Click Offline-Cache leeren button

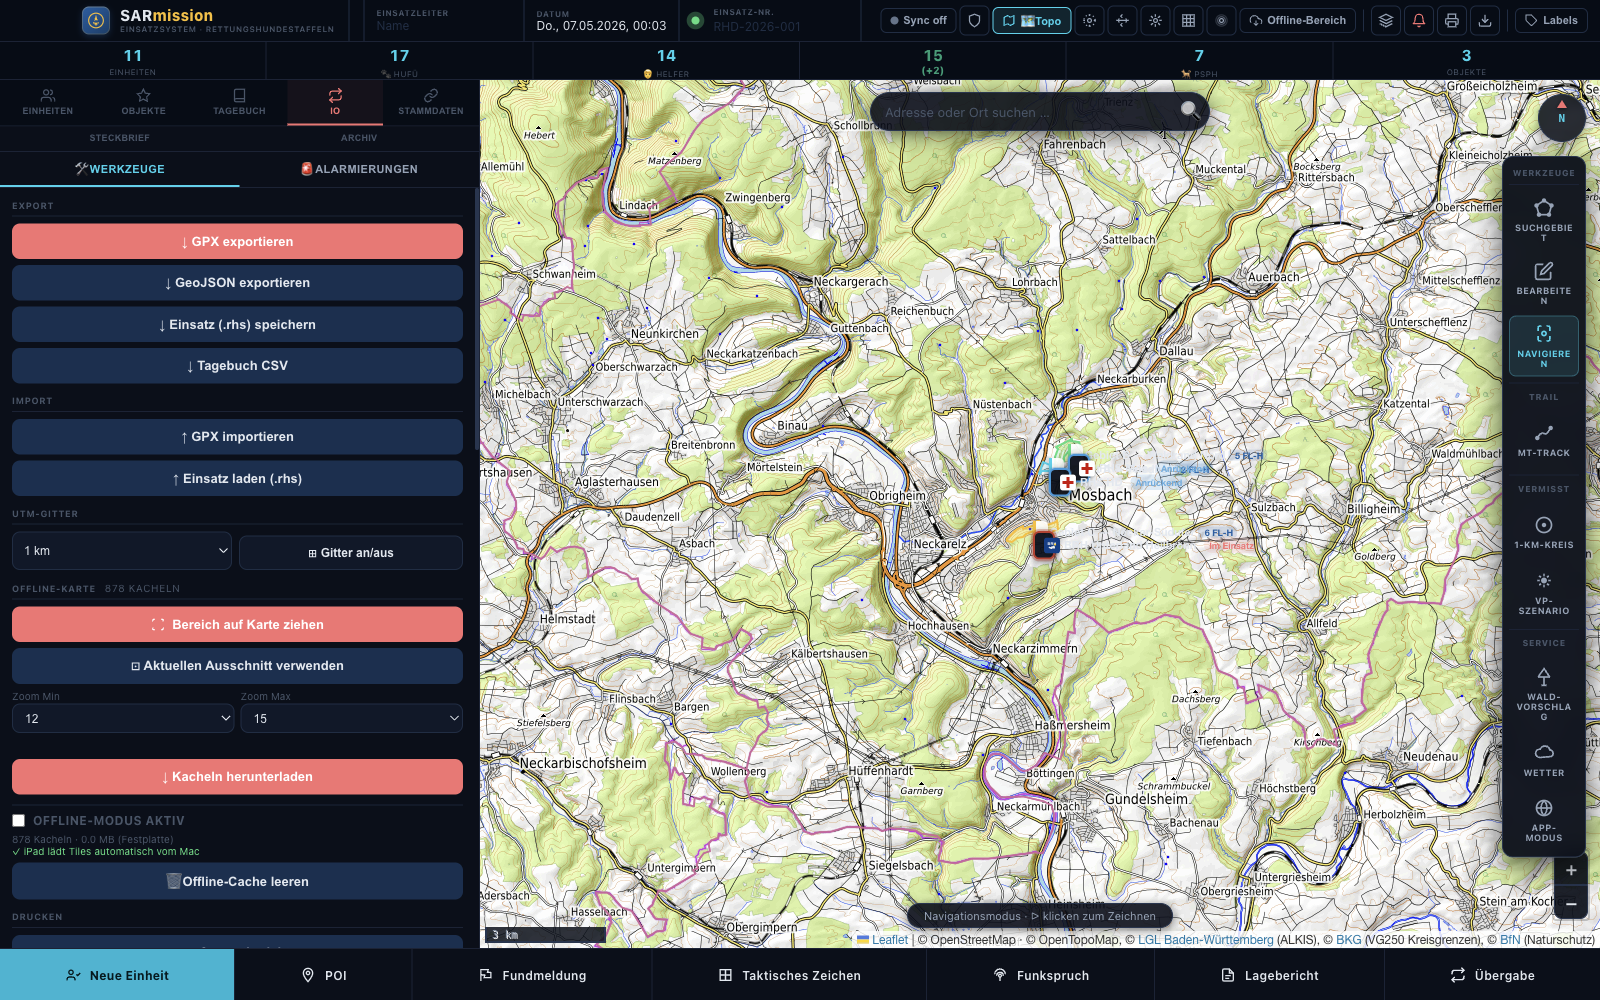coord(237,881)
